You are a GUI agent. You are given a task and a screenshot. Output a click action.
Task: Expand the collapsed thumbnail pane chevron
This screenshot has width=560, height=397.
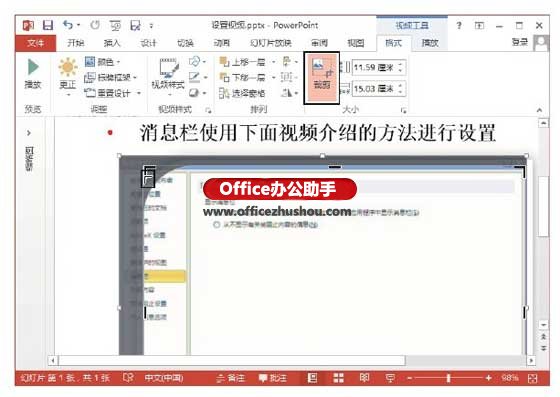[x=29, y=133]
